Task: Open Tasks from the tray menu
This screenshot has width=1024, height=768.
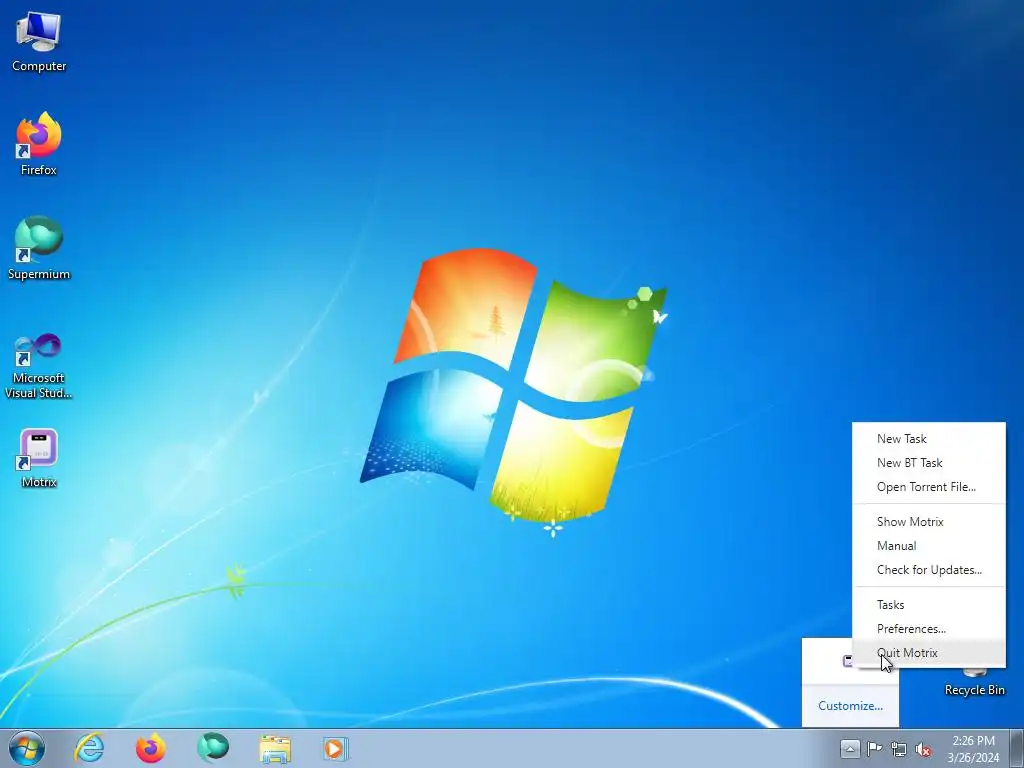Action: click(929, 605)
